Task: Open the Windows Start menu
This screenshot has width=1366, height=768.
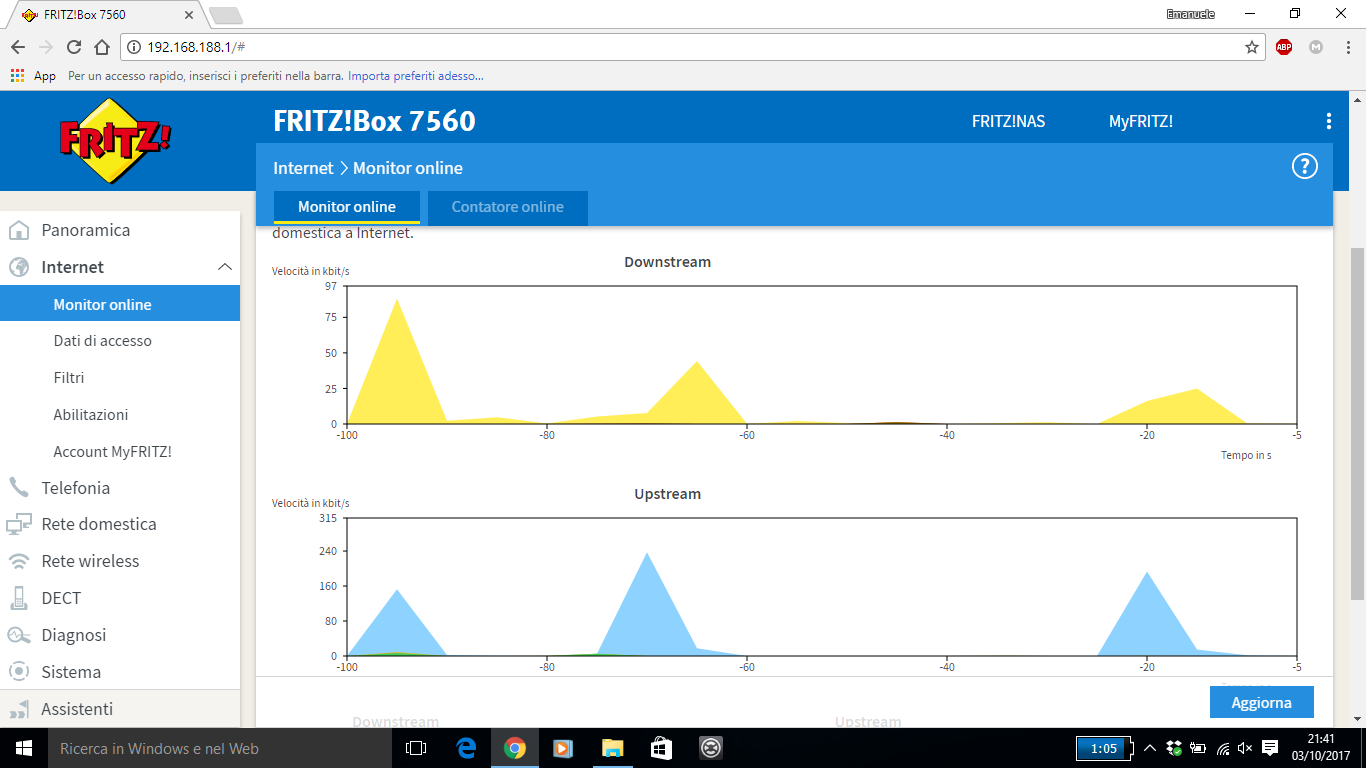Action: pyautogui.click(x=24, y=748)
